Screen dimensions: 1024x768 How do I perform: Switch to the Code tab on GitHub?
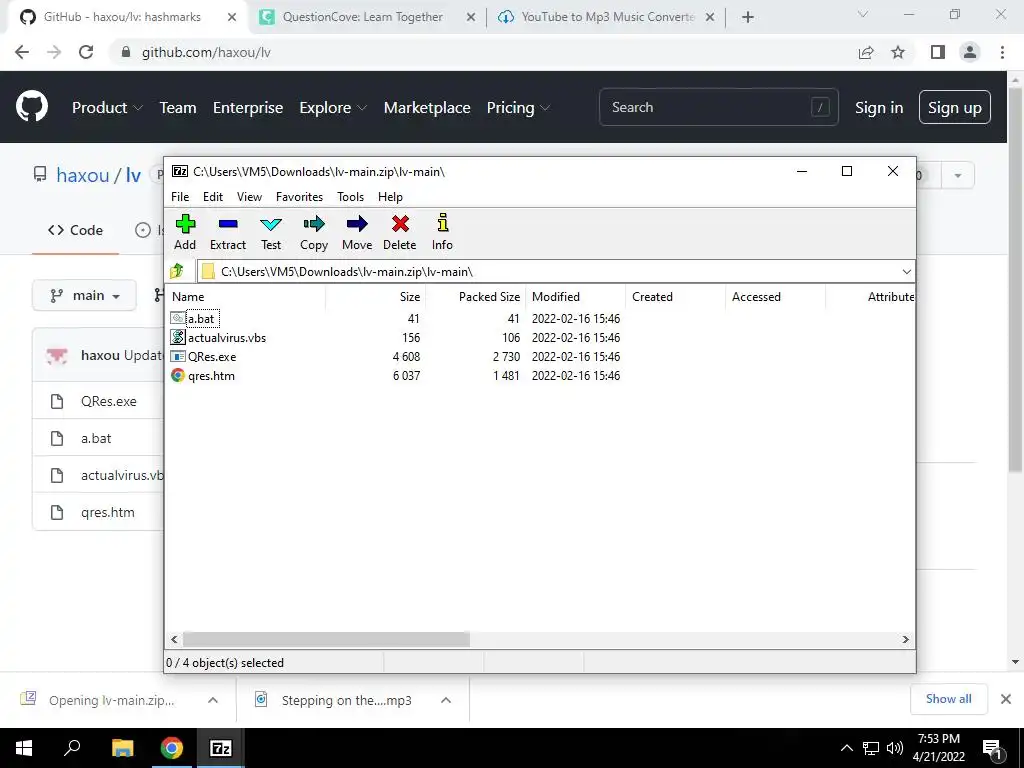pos(75,230)
